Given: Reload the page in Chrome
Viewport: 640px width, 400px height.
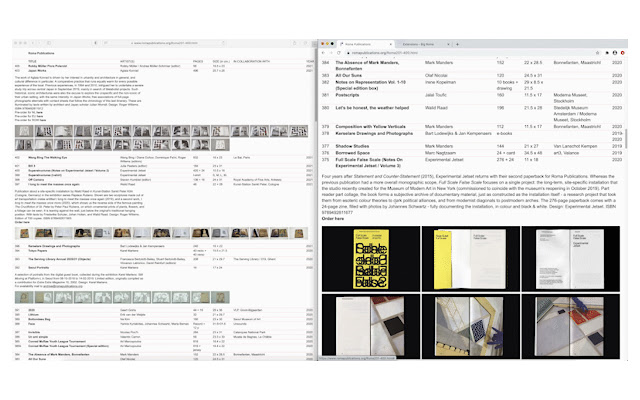Looking at the screenshot, I should pos(338,53).
